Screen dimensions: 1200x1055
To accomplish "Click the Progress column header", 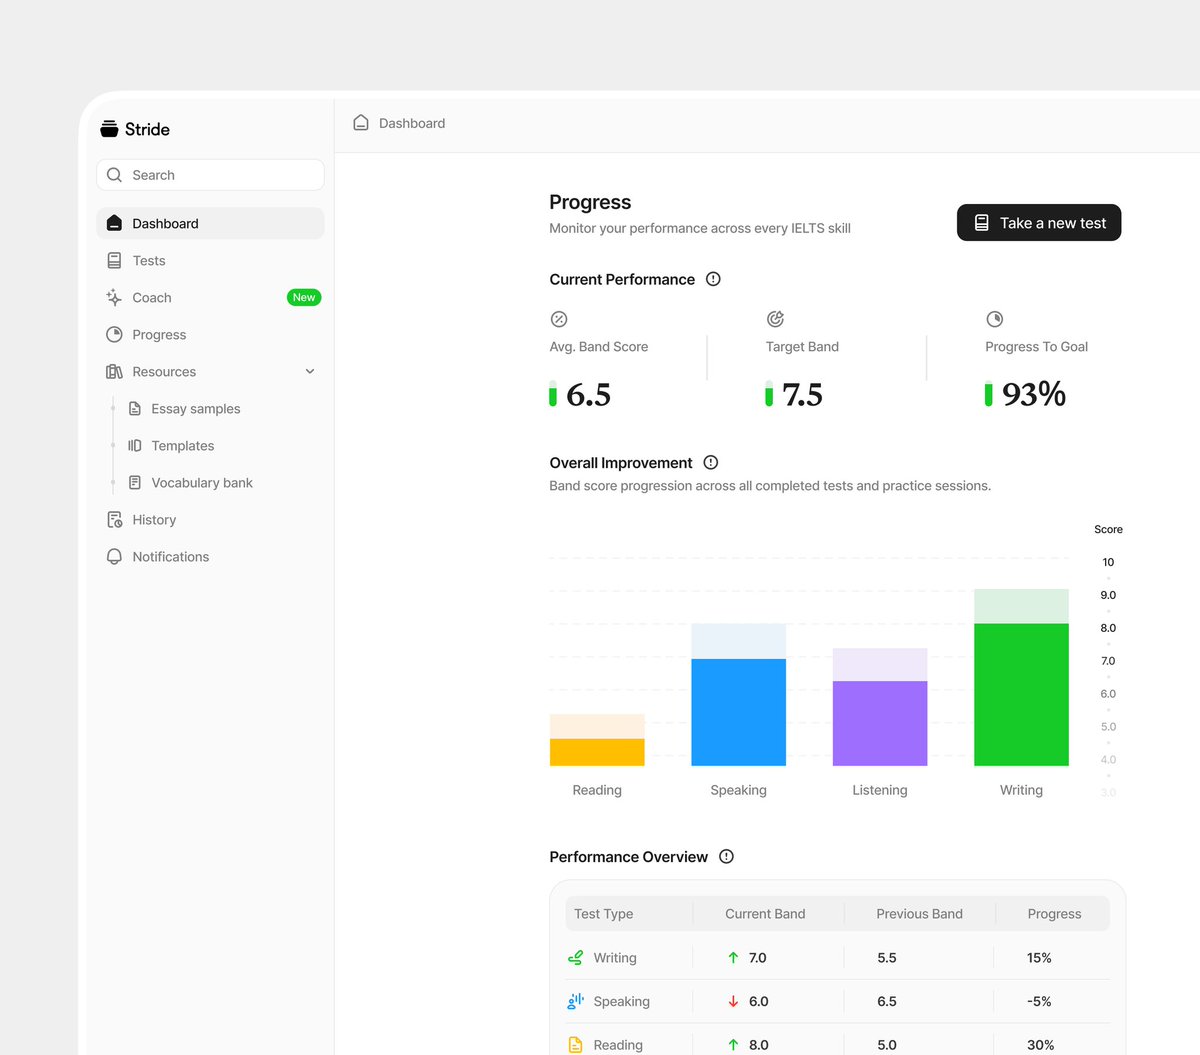I will coord(1054,913).
